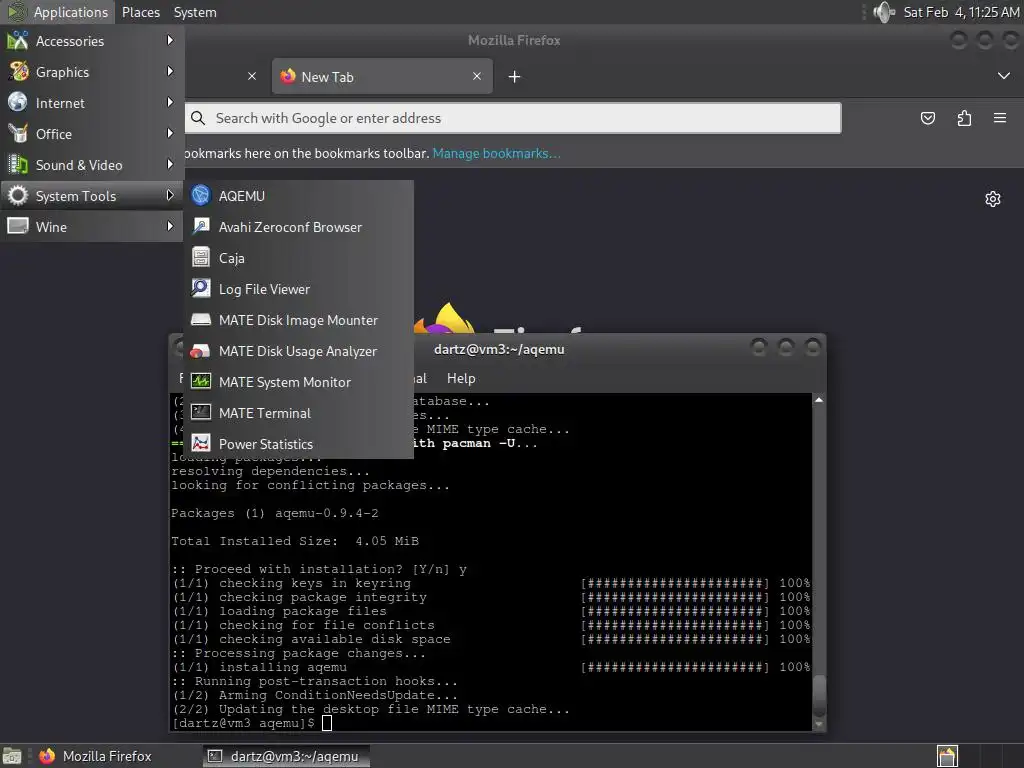Expand the Graphics submenu arrow

point(170,71)
